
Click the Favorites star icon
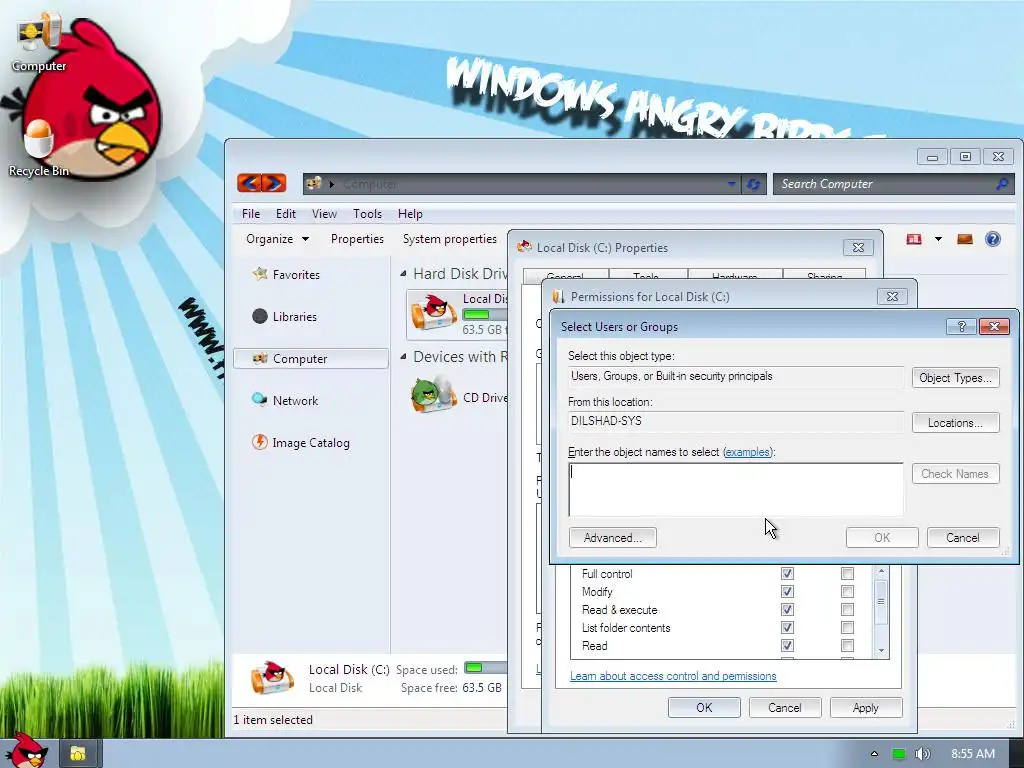point(260,274)
